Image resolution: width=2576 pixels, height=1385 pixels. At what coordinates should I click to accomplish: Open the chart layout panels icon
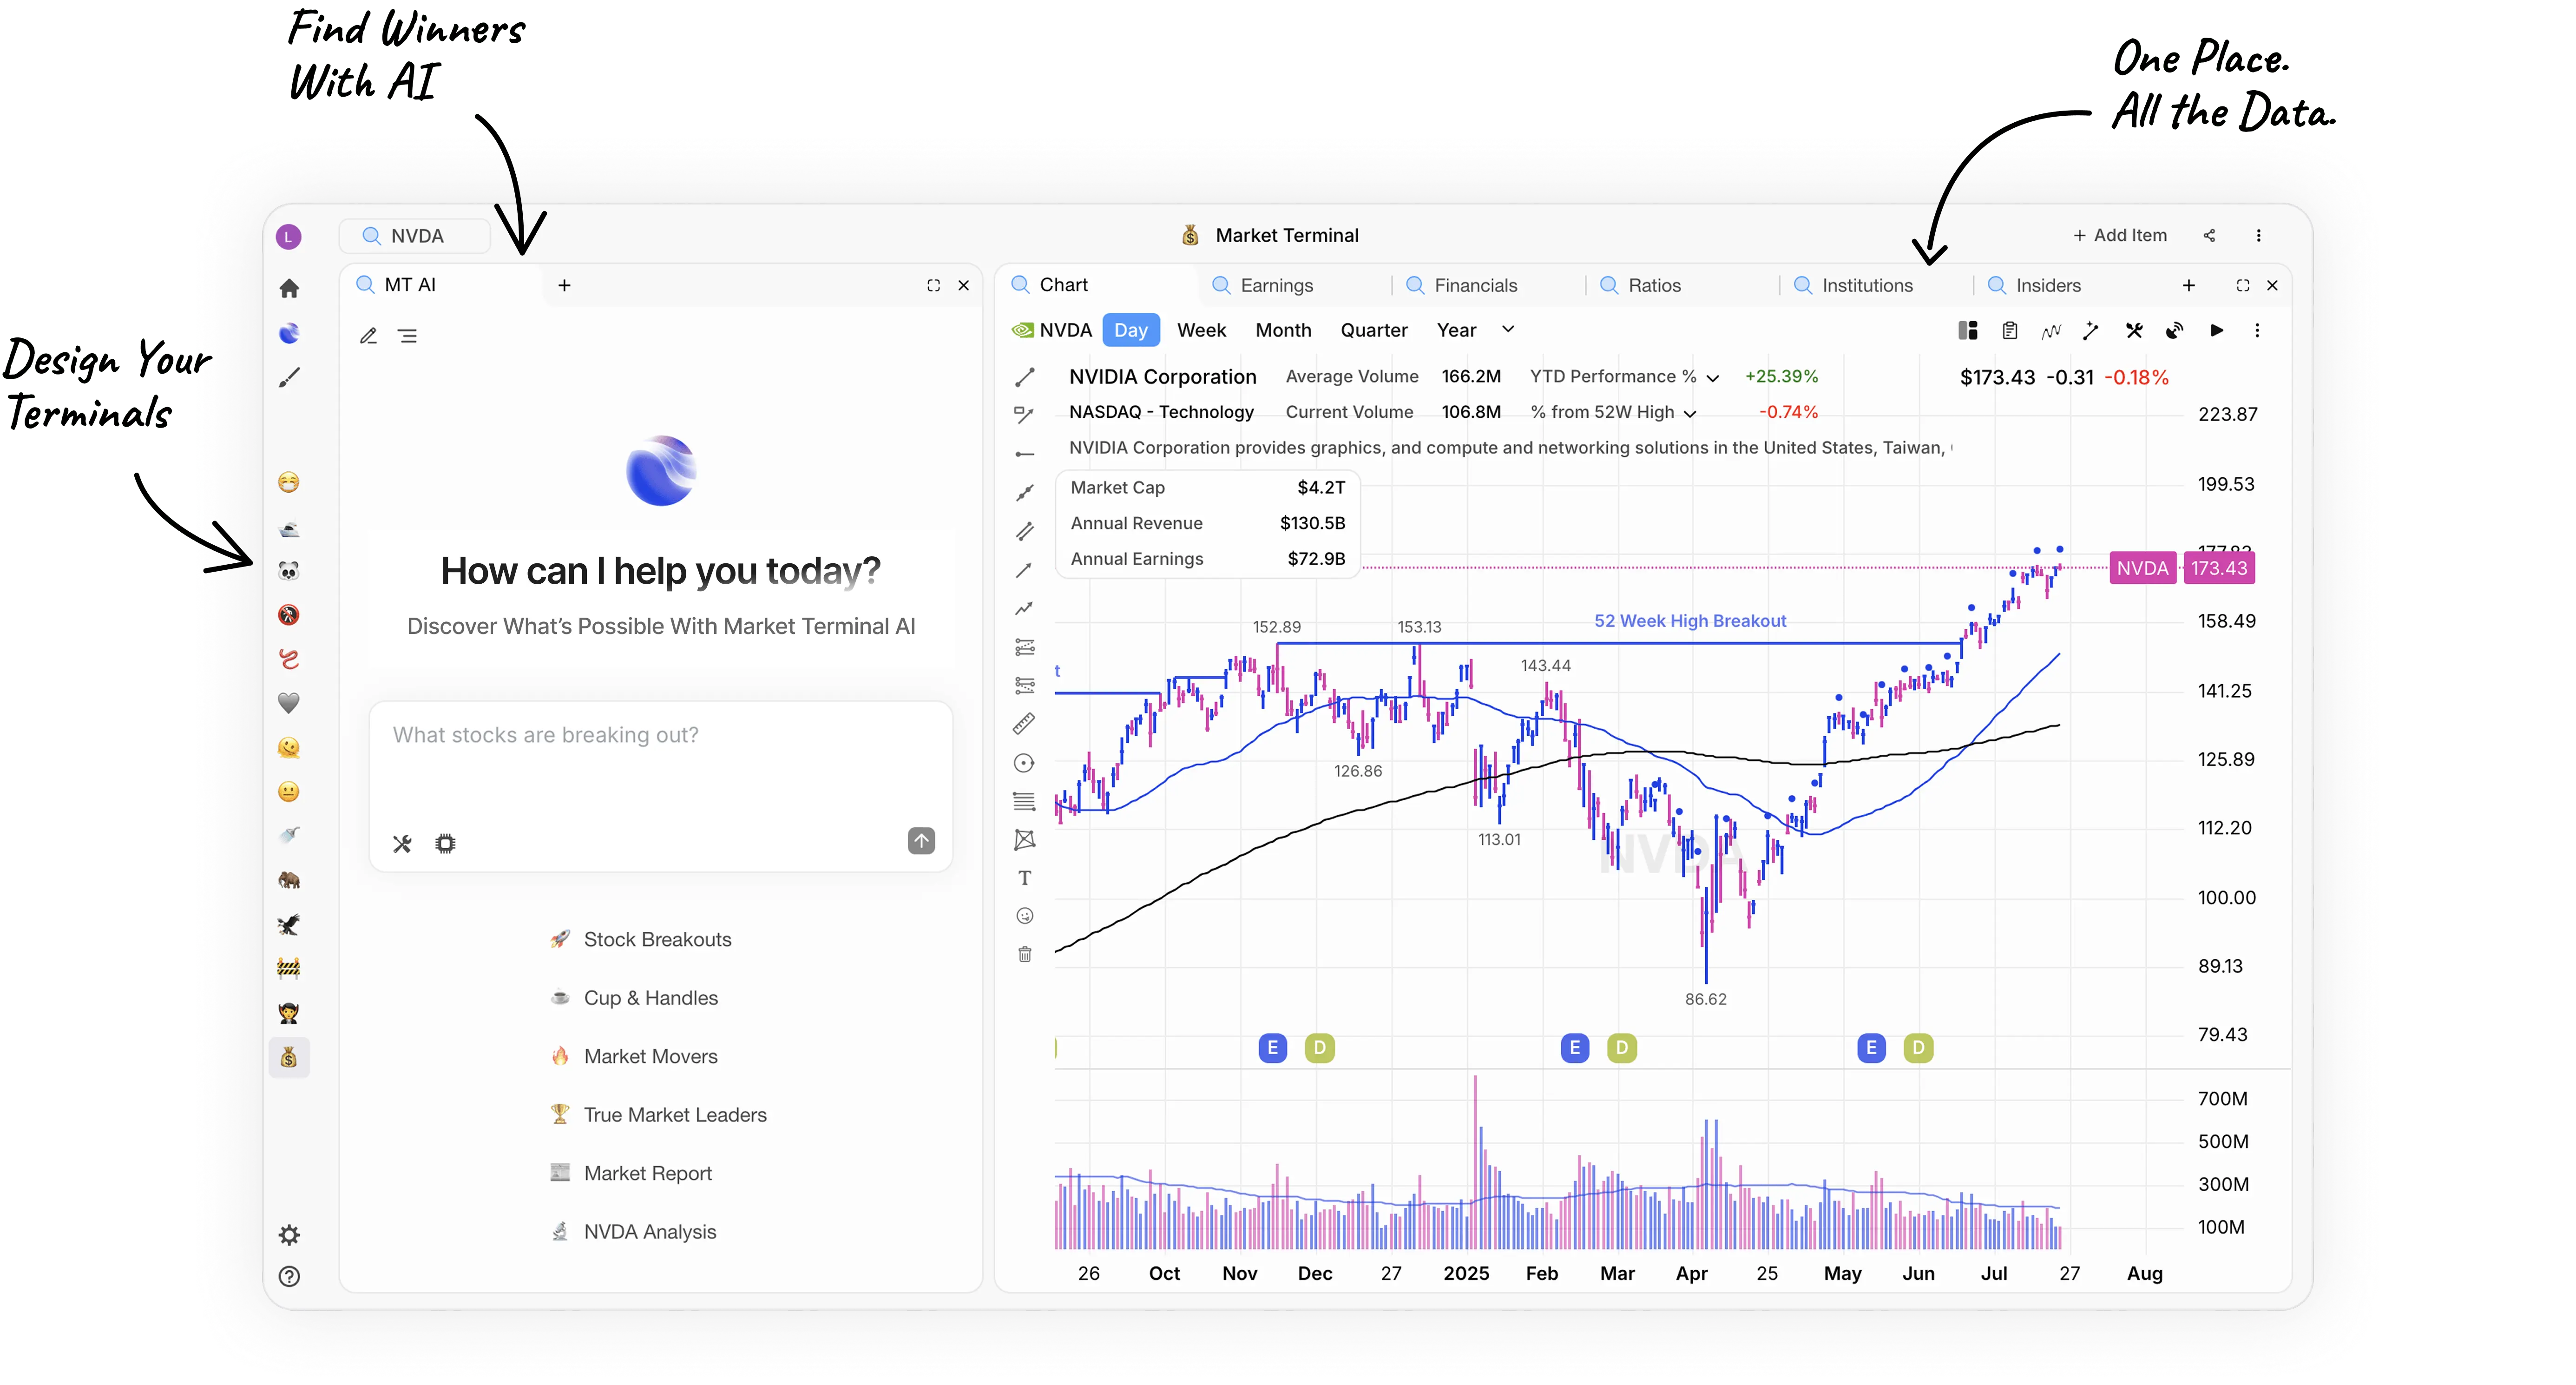tap(1968, 330)
